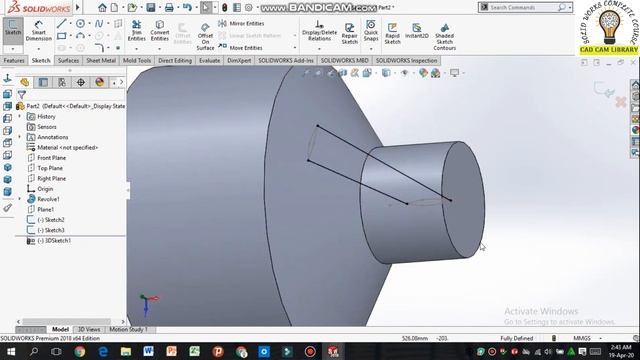The image size is (640, 360).
Task: Click the feature tree horizontal scrollbar
Action: coord(66,322)
